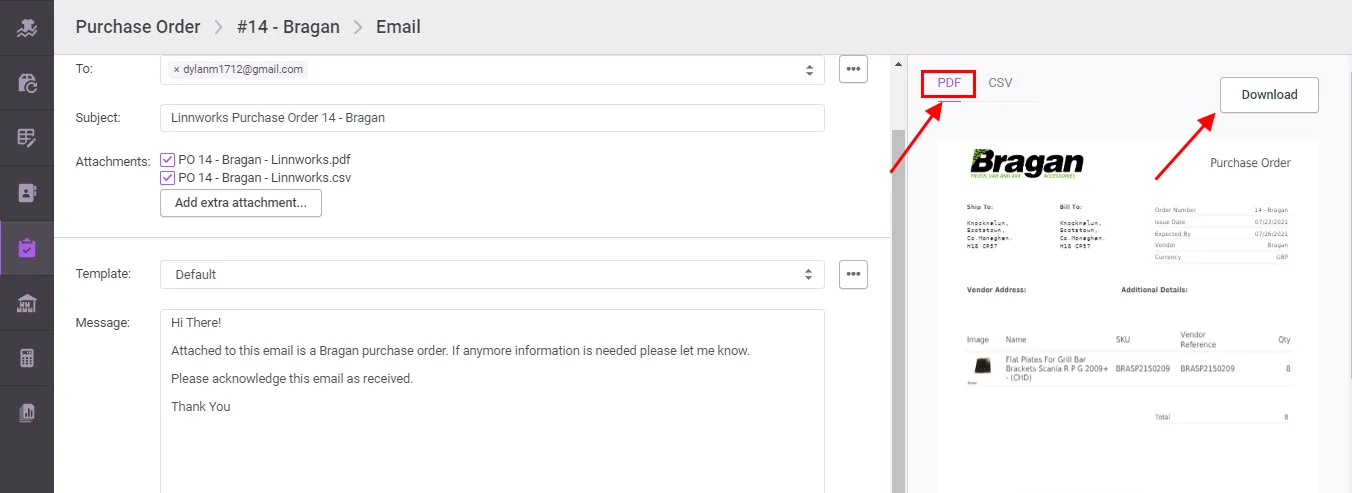
Task: Switch to the CSV preview tab
Action: (x=1000, y=83)
